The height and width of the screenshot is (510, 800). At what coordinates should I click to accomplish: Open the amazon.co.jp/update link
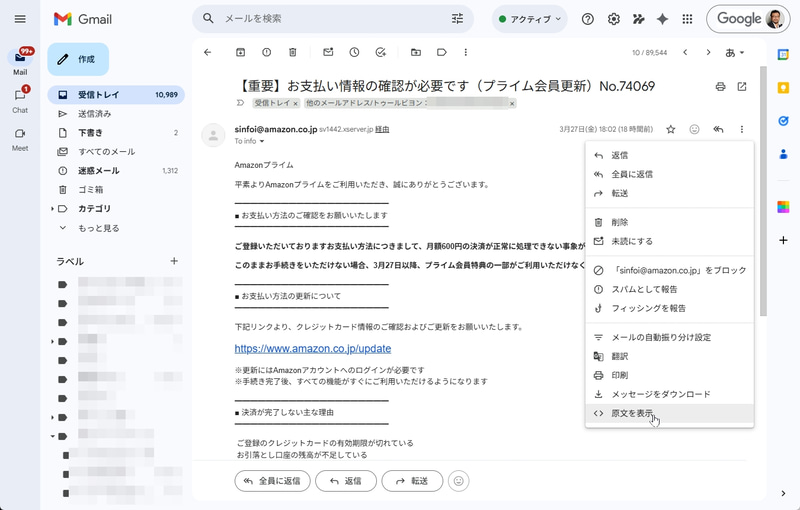(313, 349)
